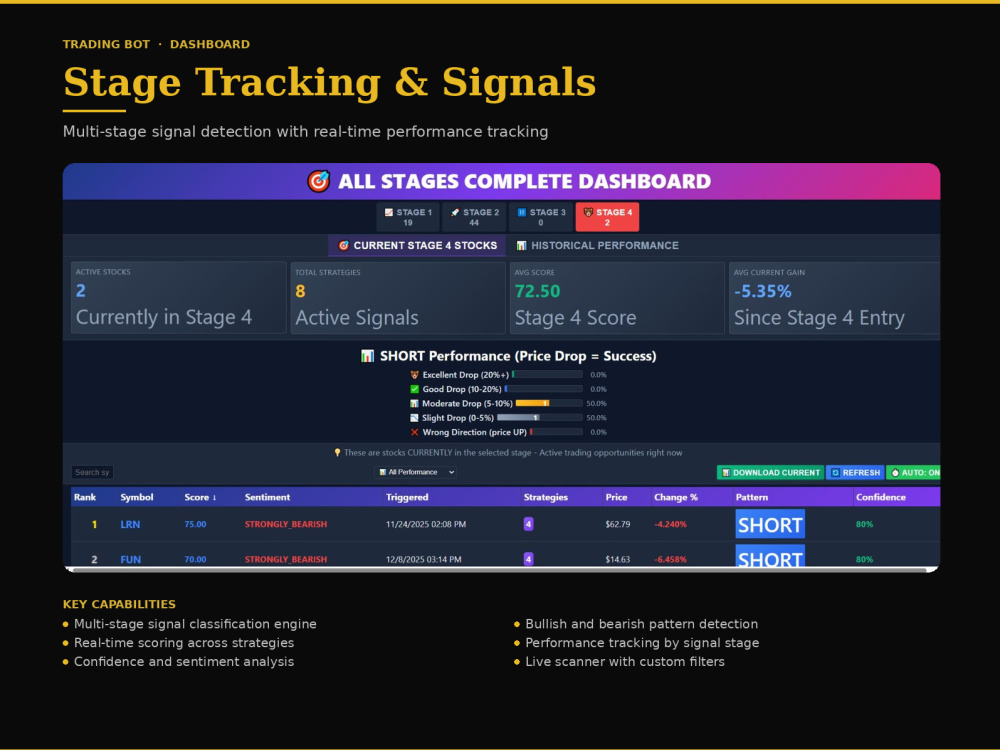Click the STRONGLY_BEARISH sentiment for LRN
The image size is (1000, 750).
tap(286, 524)
